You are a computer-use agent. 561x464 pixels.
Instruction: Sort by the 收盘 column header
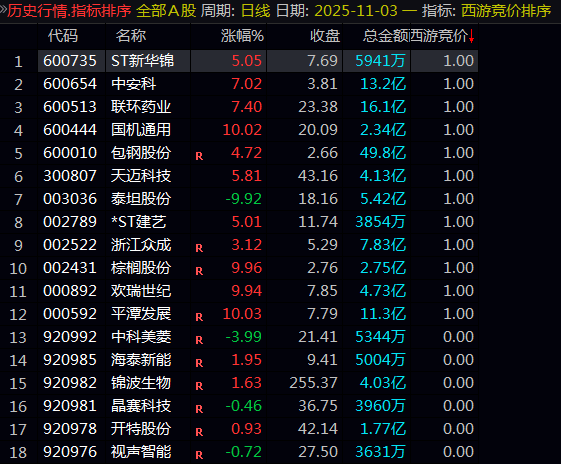pos(325,36)
